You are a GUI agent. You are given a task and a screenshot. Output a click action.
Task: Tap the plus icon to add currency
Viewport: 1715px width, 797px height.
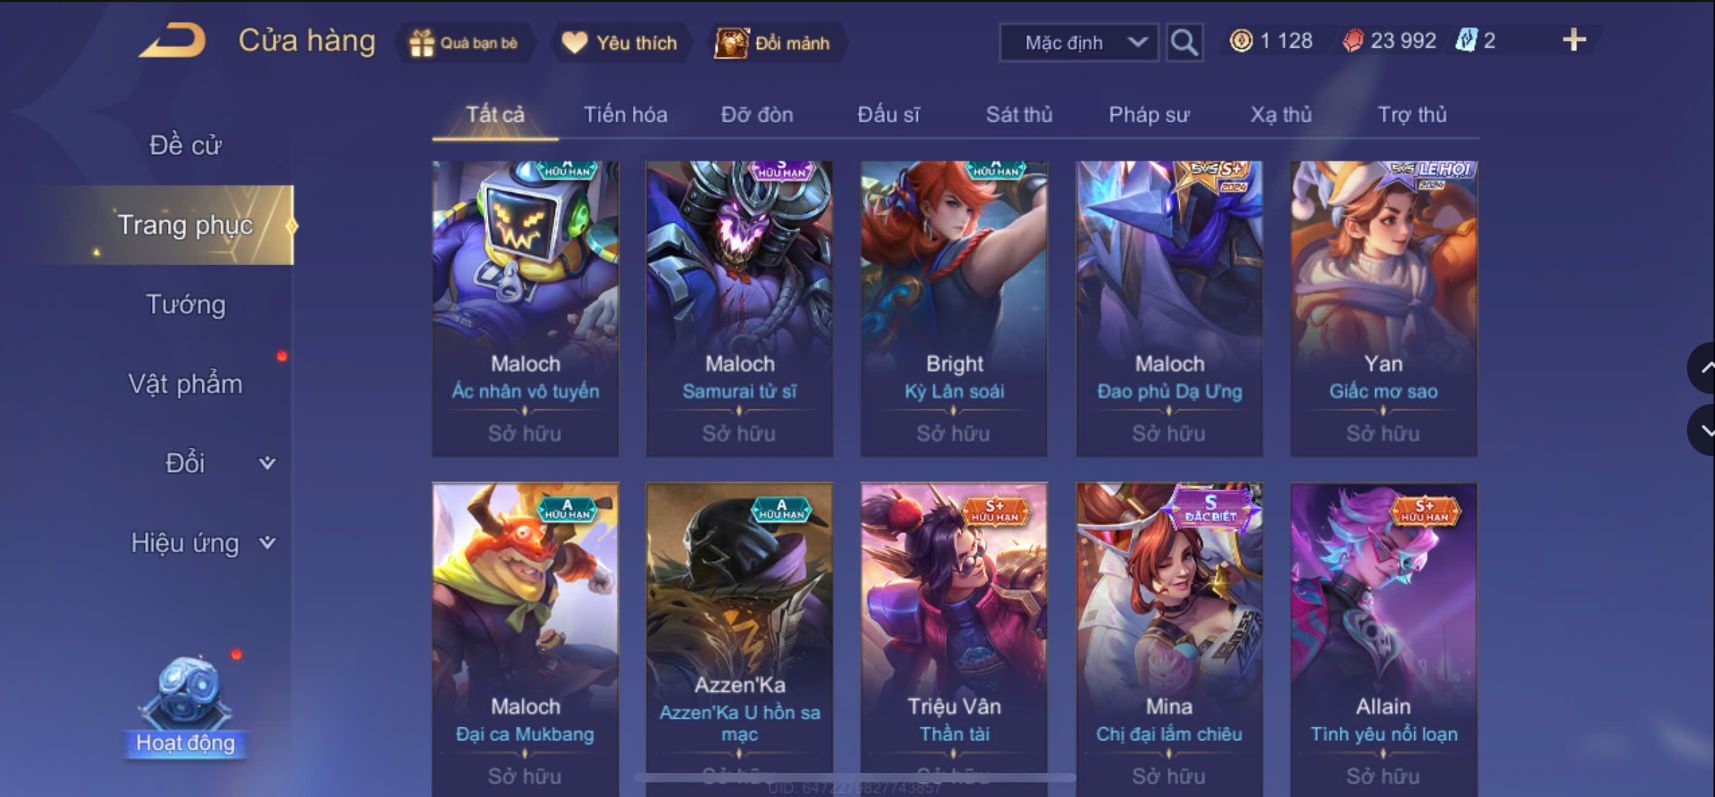1574,40
